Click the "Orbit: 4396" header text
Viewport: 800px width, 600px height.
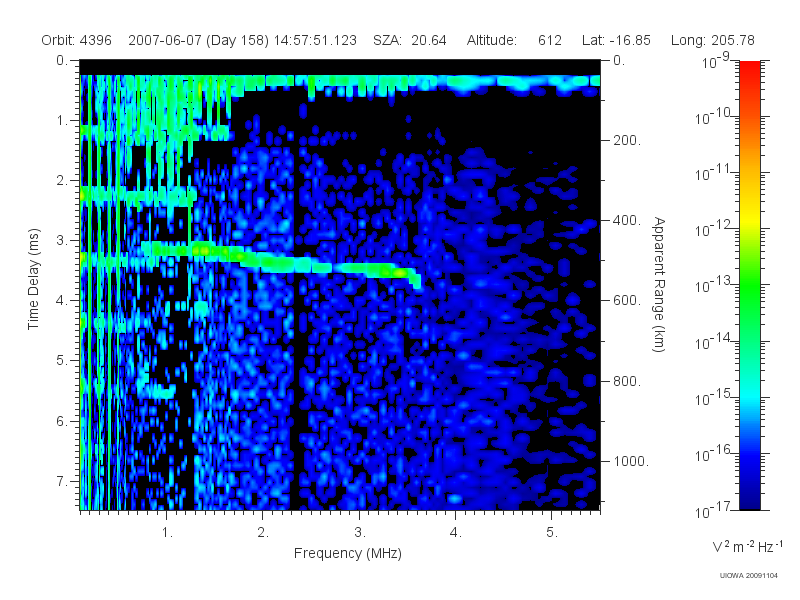[77, 40]
